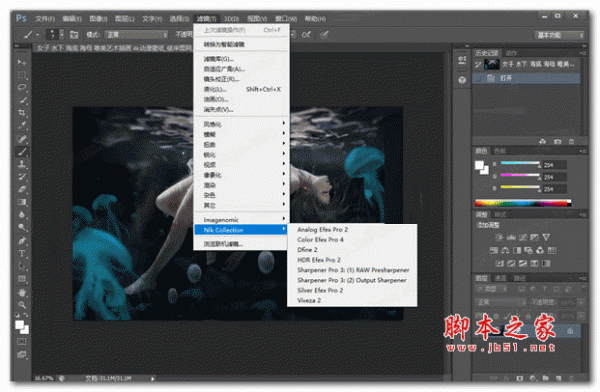600x392 pixels.
Task: Swap foreground and background colors
Action: tap(26, 315)
